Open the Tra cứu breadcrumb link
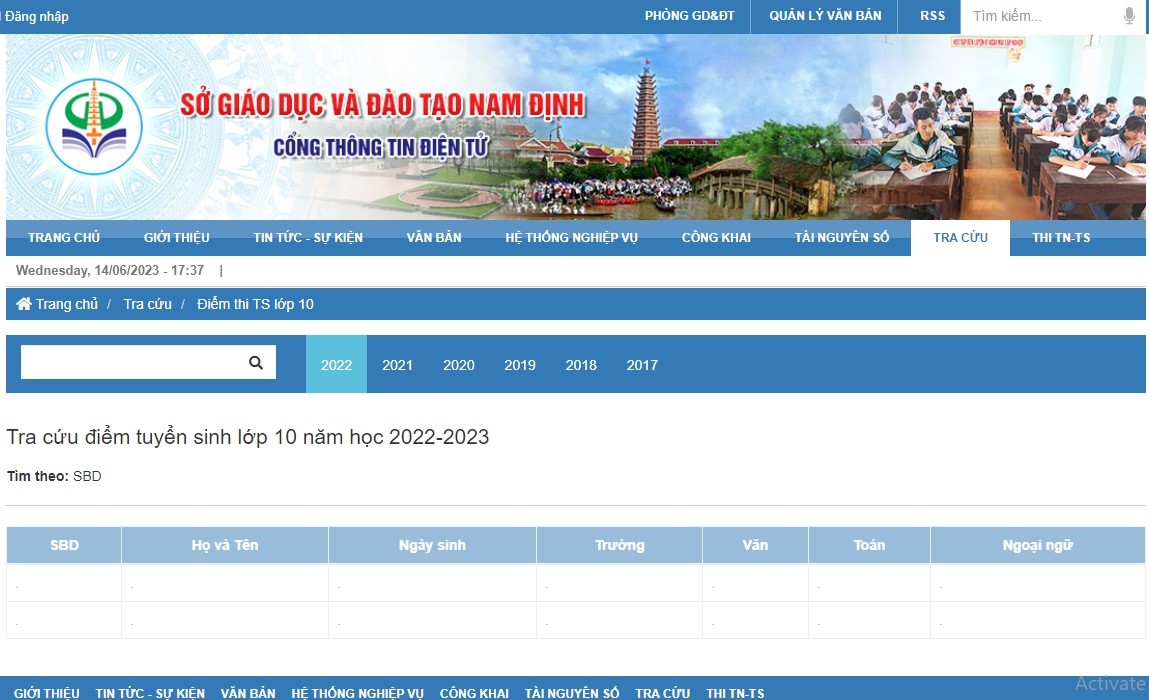This screenshot has height=700, width=1149. 147,303
